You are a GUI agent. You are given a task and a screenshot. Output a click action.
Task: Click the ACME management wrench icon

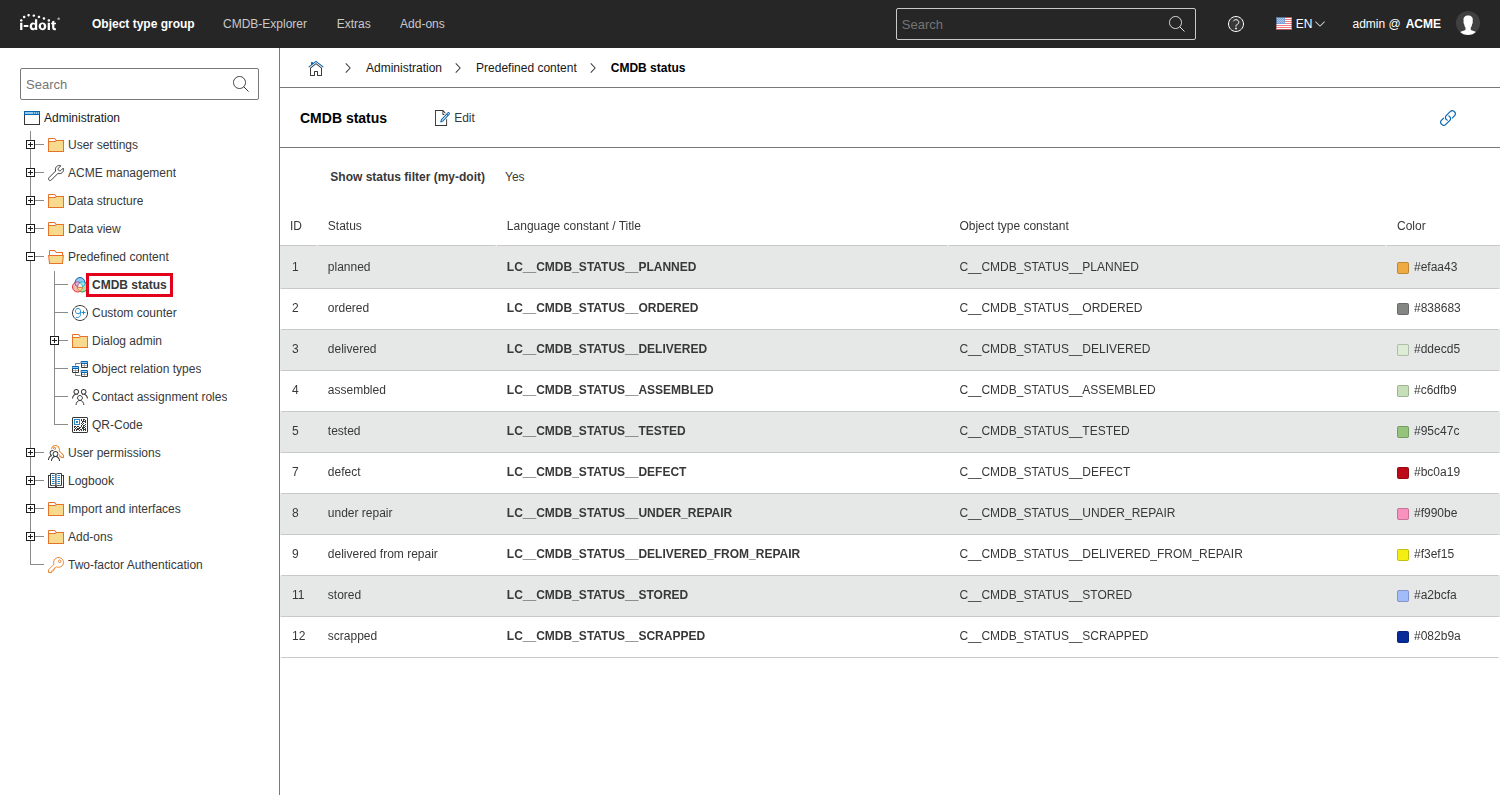[x=56, y=173]
